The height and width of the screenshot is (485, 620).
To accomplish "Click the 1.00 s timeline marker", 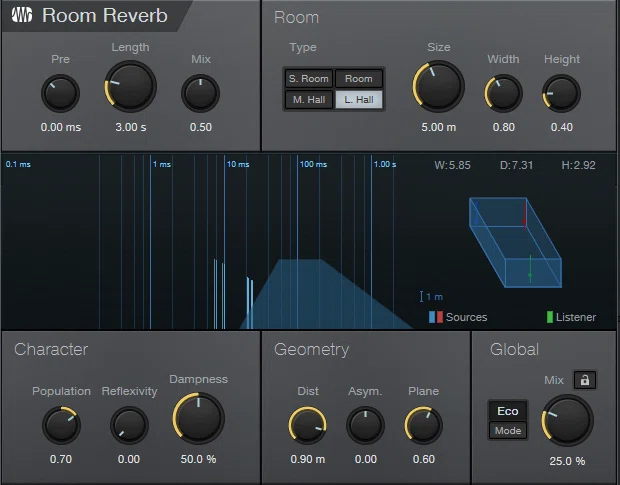I will (385, 164).
